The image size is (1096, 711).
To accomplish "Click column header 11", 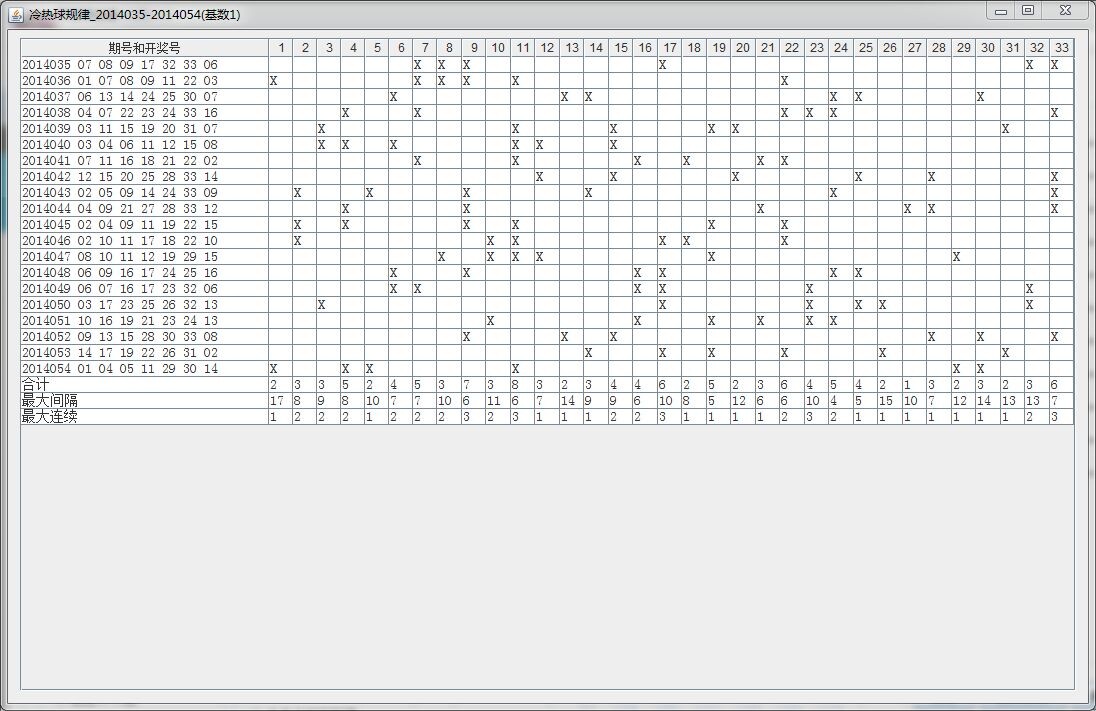I will click(523, 48).
